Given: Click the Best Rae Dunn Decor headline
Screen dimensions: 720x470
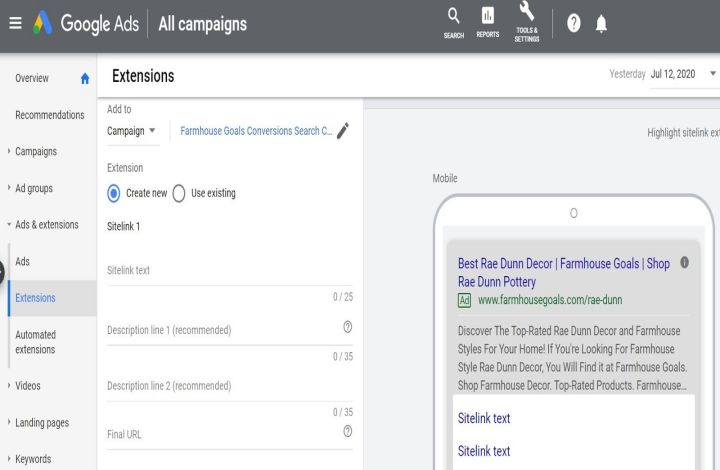Looking at the screenshot, I should pyautogui.click(x=564, y=272).
